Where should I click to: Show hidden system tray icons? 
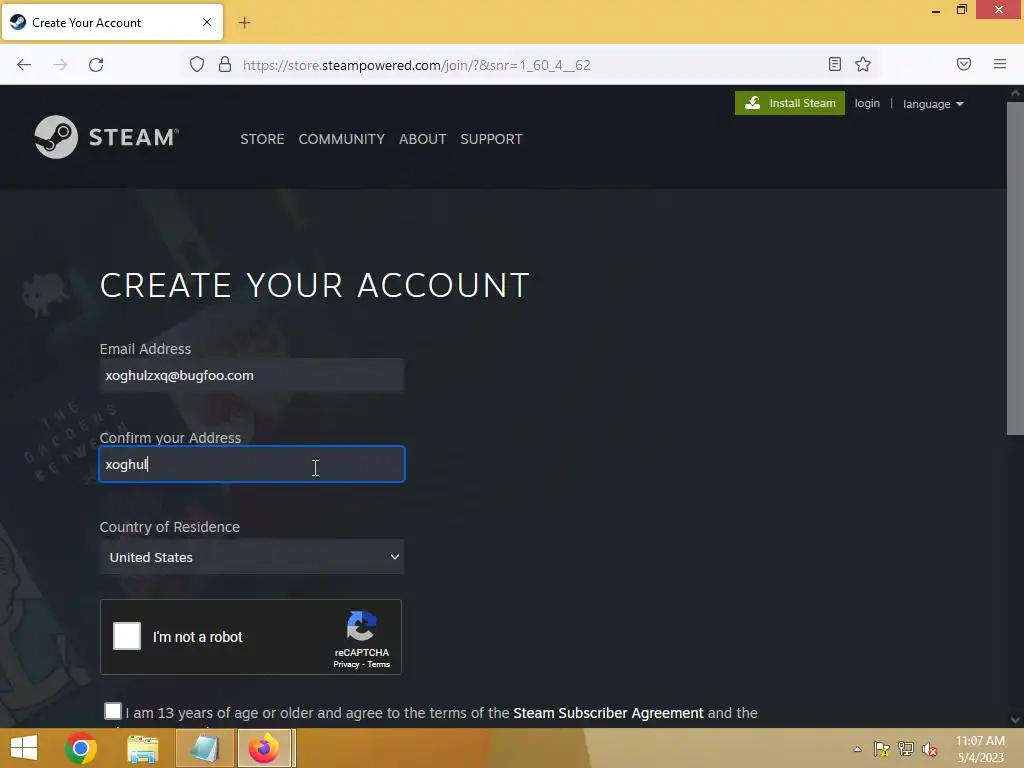click(x=857, y=749)
